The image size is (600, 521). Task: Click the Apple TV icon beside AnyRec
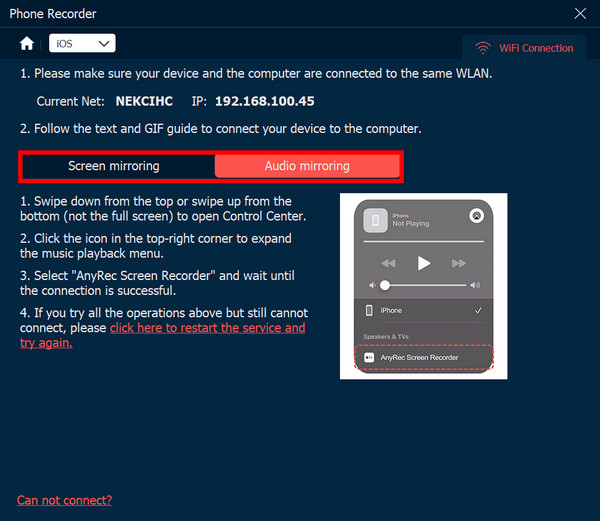tap(369, 356)
